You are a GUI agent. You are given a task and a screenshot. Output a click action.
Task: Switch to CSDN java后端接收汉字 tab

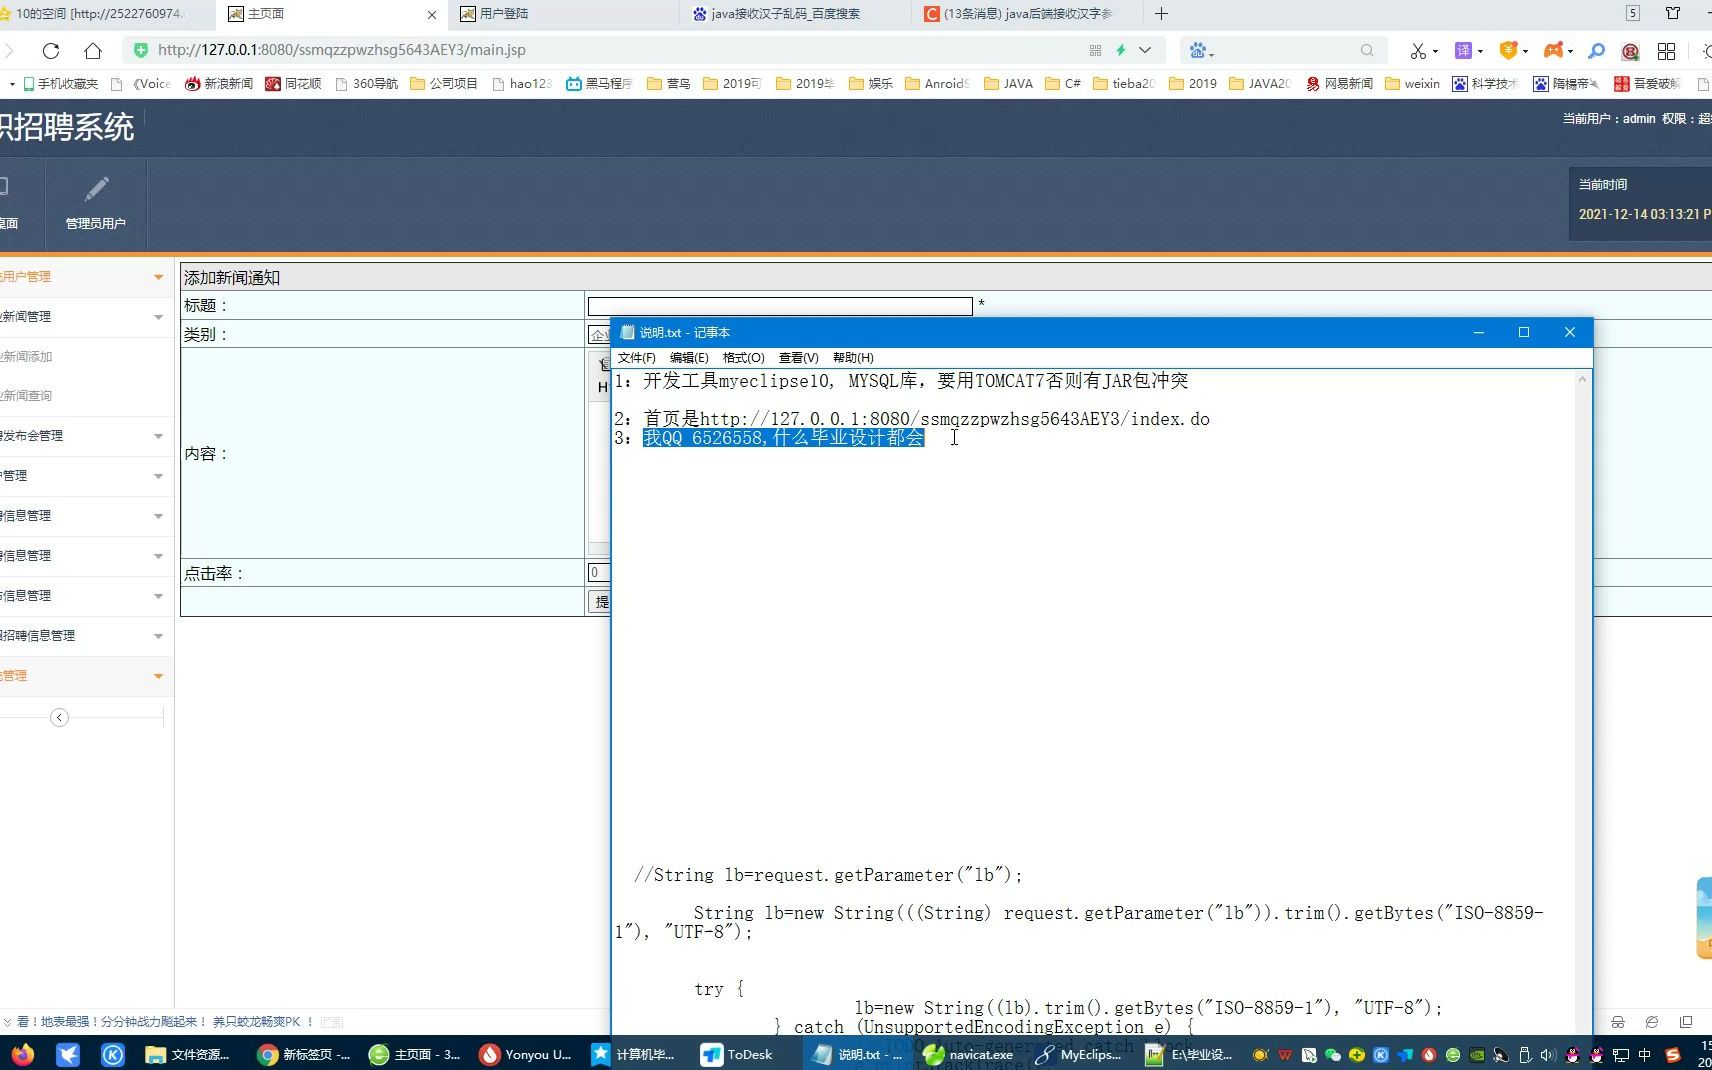pos(1027,14)
